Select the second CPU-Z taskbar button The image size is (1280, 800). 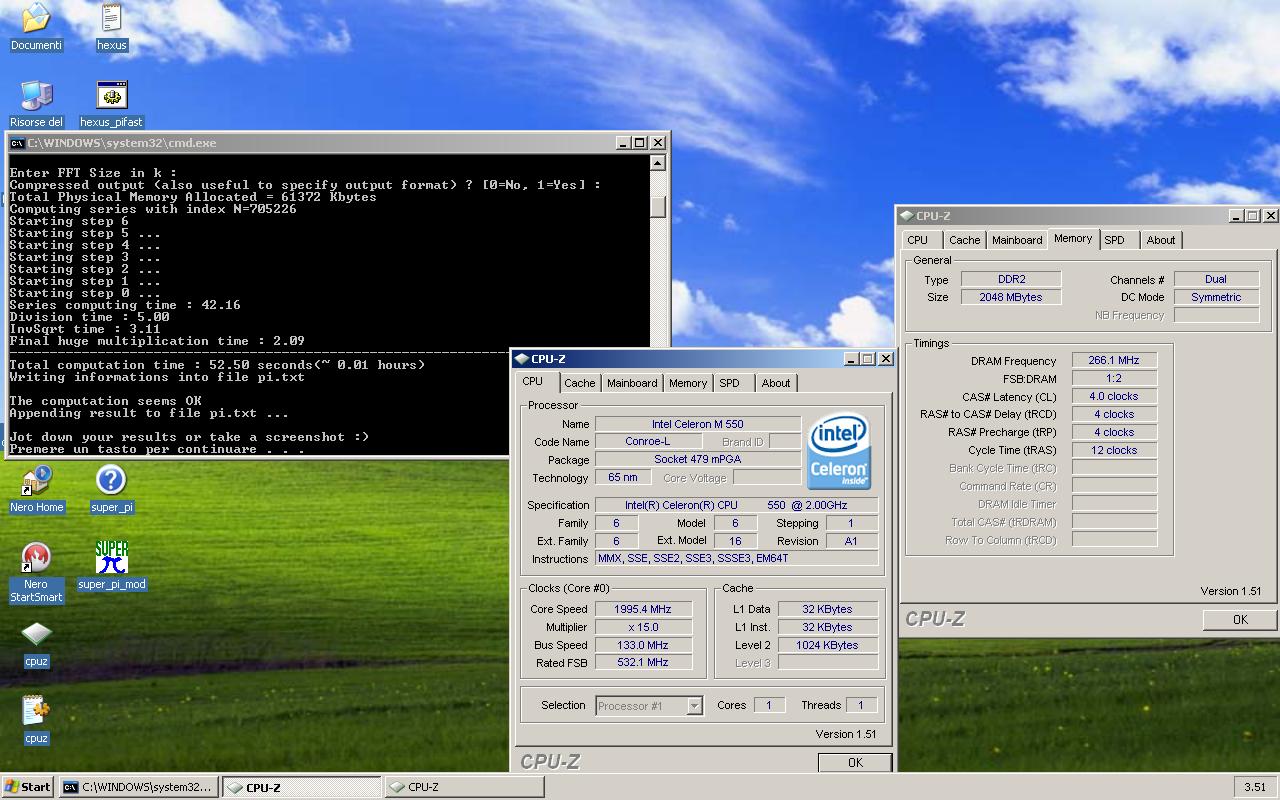pos(464,787)
